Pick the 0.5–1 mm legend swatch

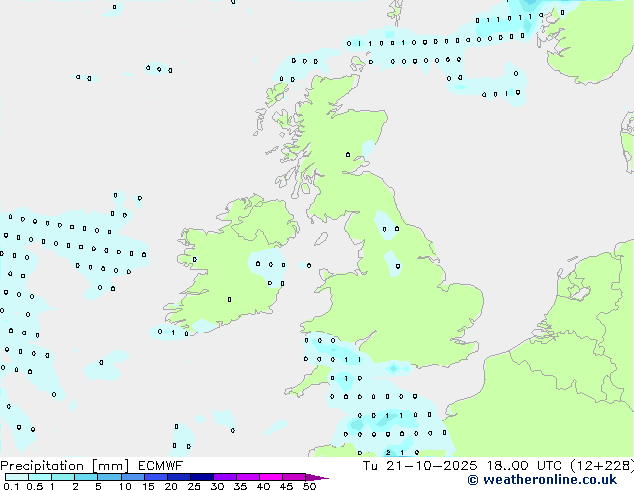40,477
